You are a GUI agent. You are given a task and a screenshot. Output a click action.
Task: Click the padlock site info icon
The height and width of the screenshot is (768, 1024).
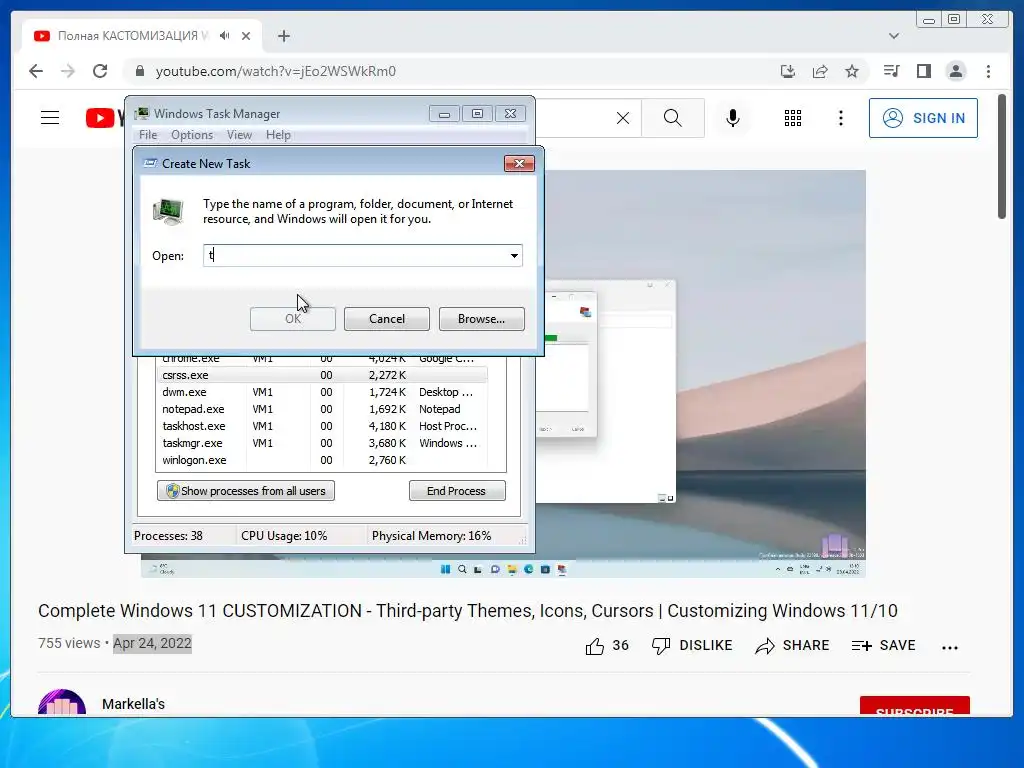(140, 71)
